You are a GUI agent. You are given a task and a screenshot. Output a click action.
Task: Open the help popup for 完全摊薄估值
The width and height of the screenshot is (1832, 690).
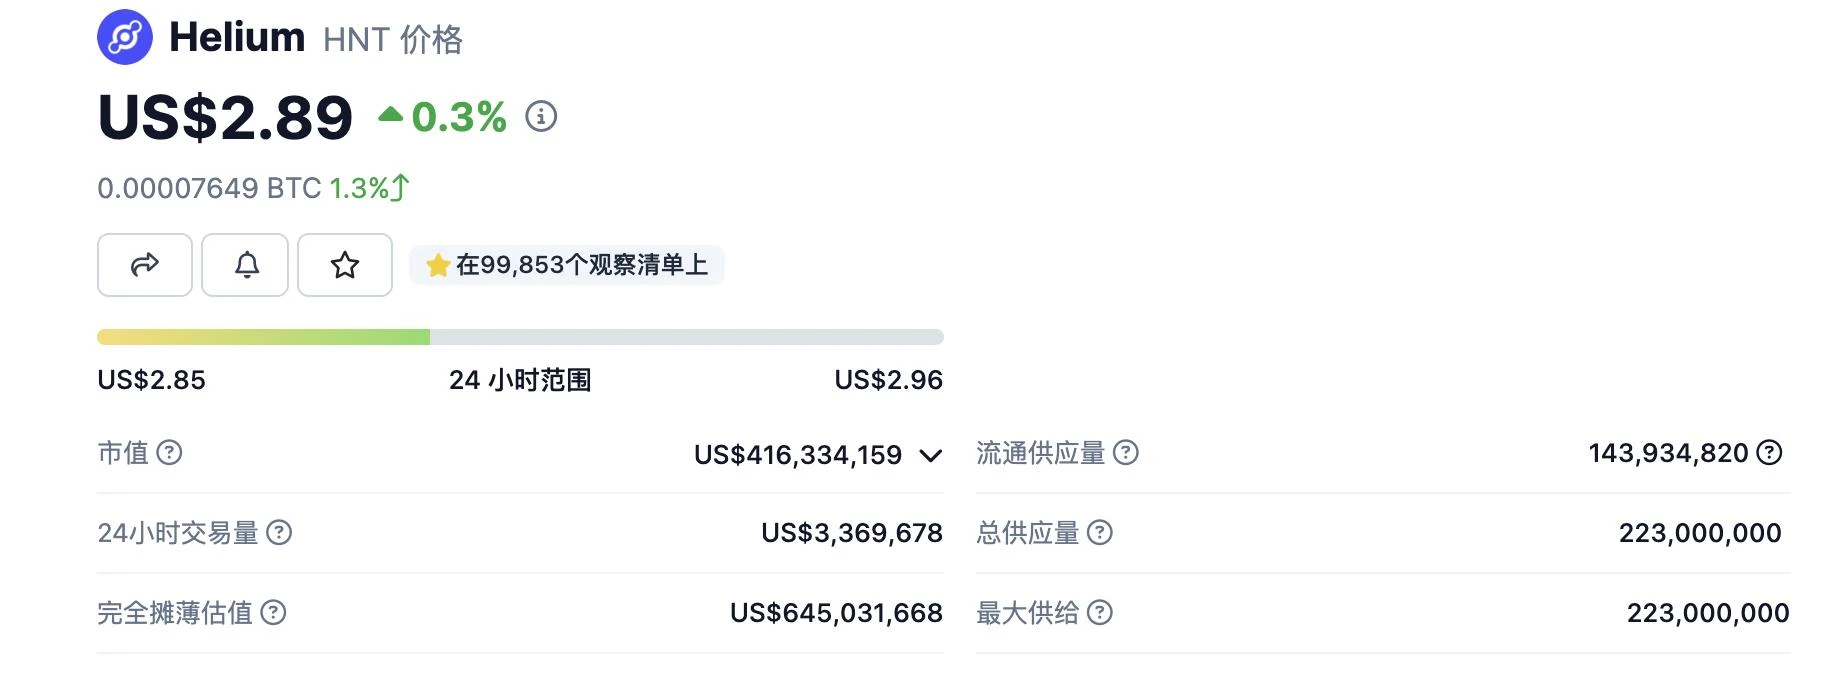[274, 613]
